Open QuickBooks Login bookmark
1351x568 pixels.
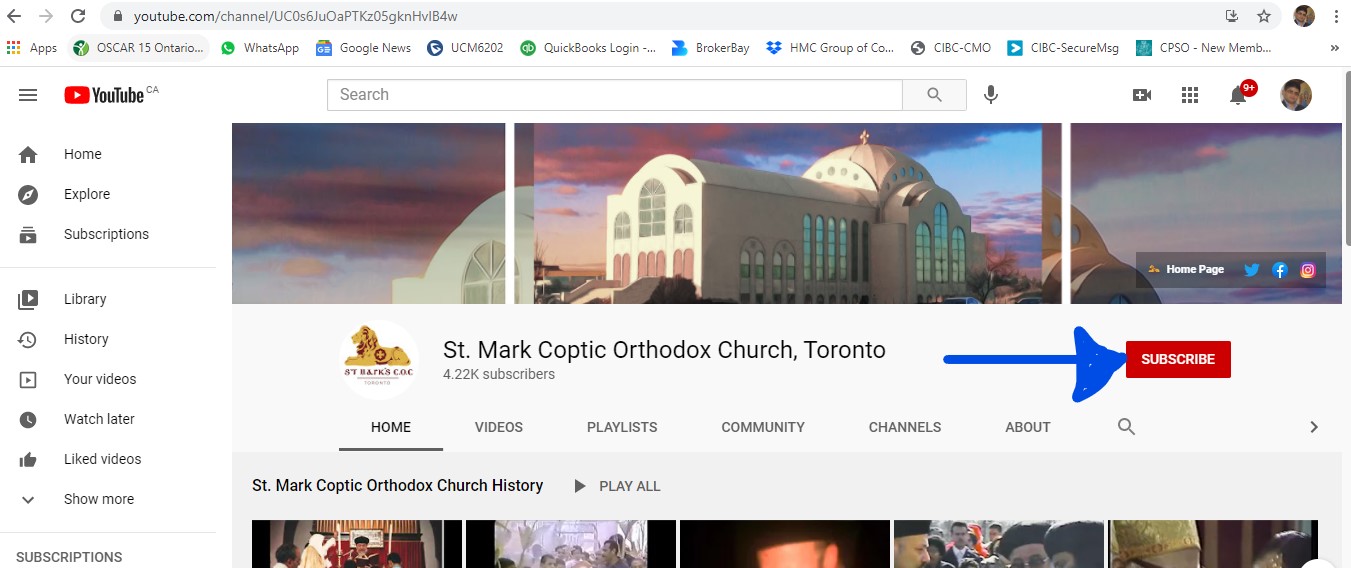[589, 47]
